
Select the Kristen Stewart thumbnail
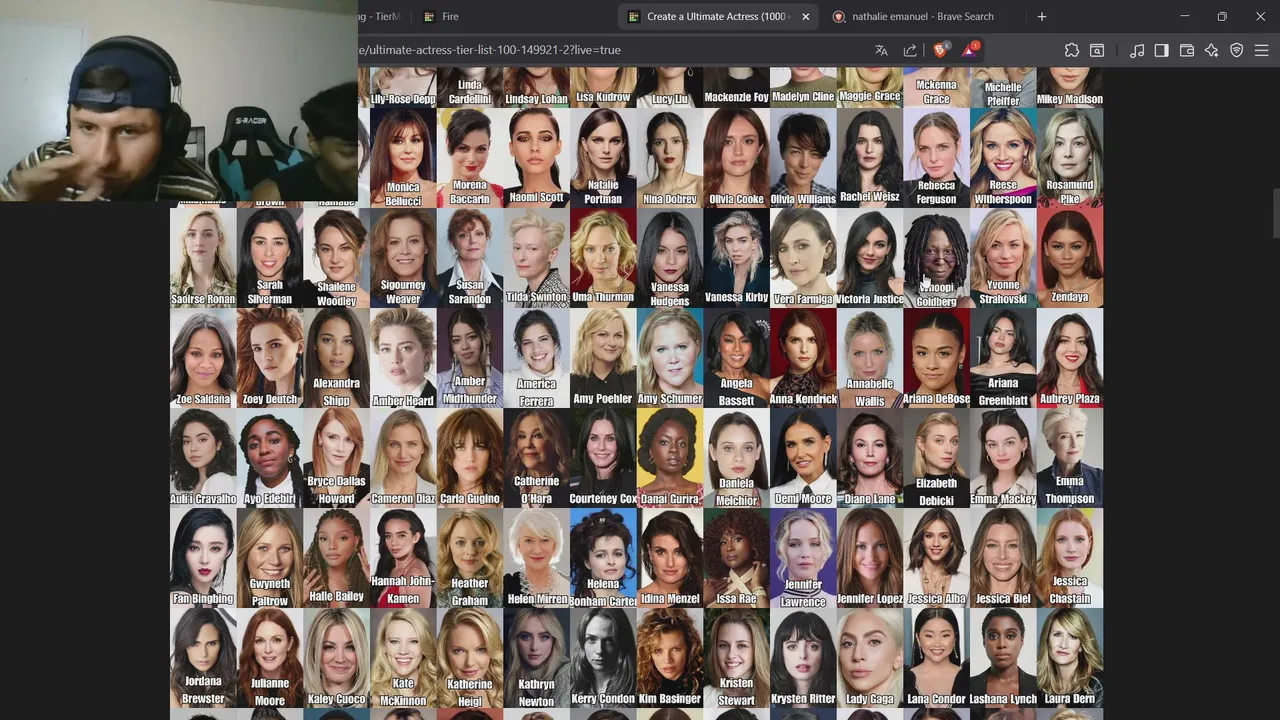pyautogui.click(x=736, y=657)
